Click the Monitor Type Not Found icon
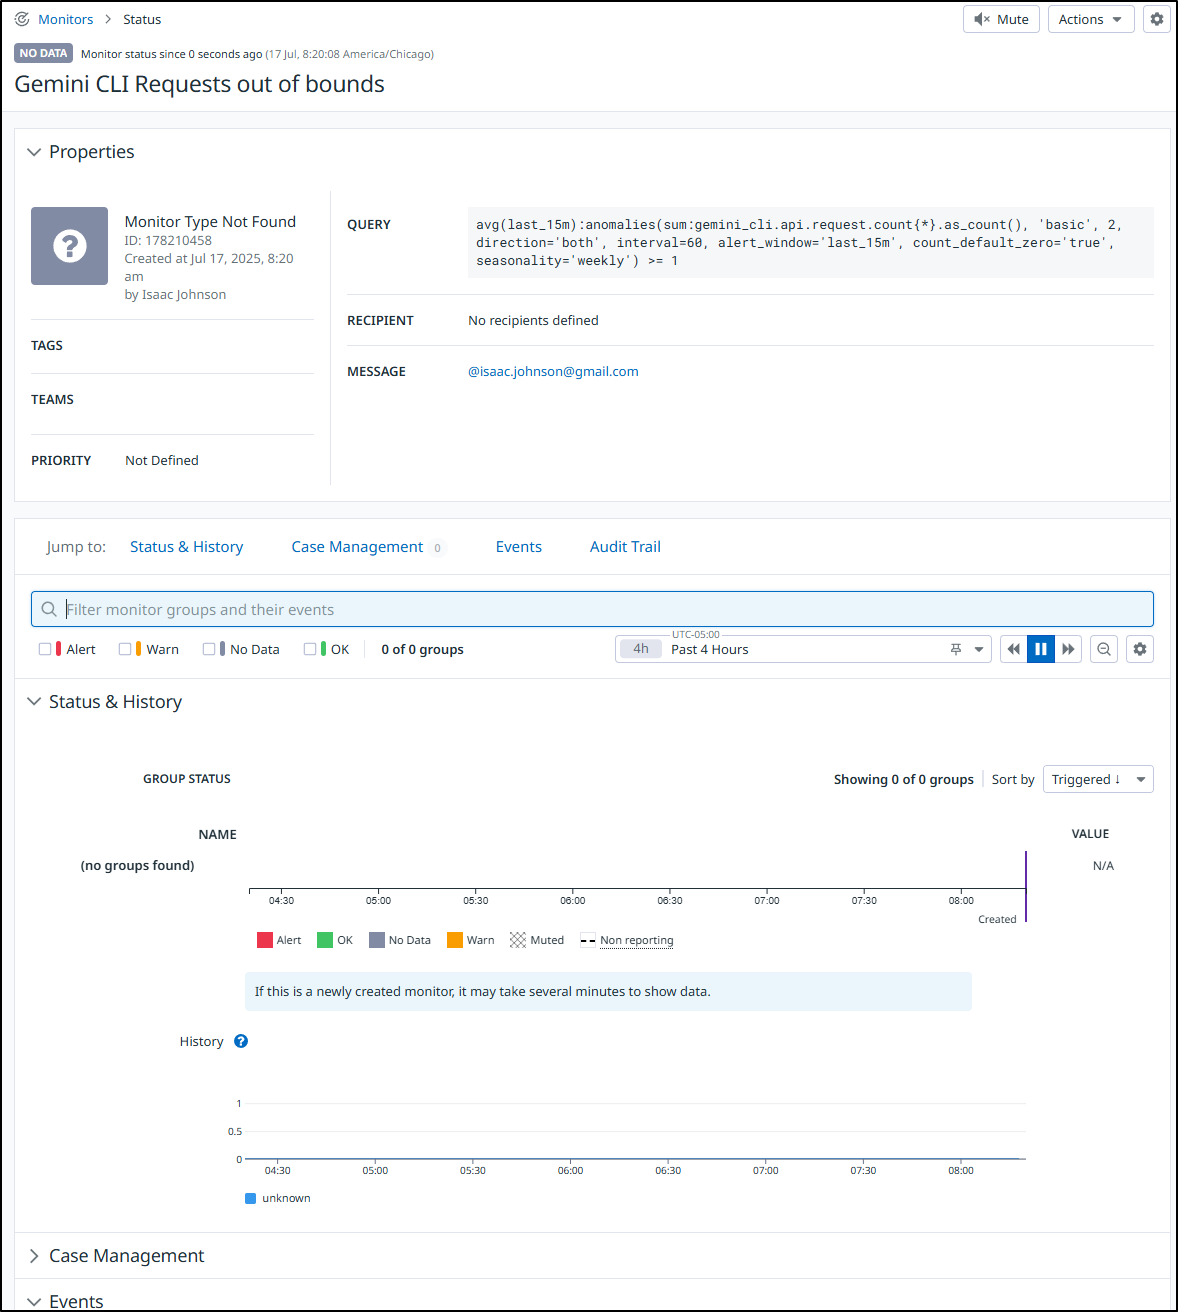The image size is (1178, 1312). point(69,246)
